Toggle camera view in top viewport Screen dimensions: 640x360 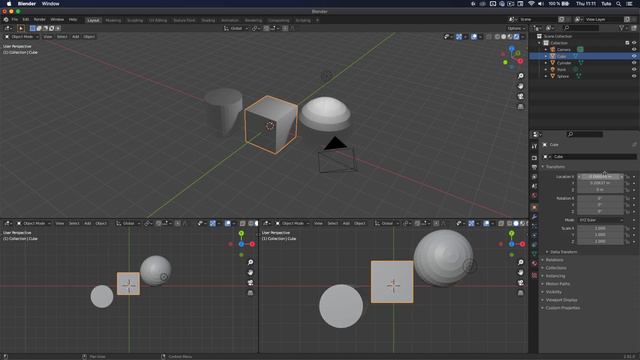(x=520, y=96)
